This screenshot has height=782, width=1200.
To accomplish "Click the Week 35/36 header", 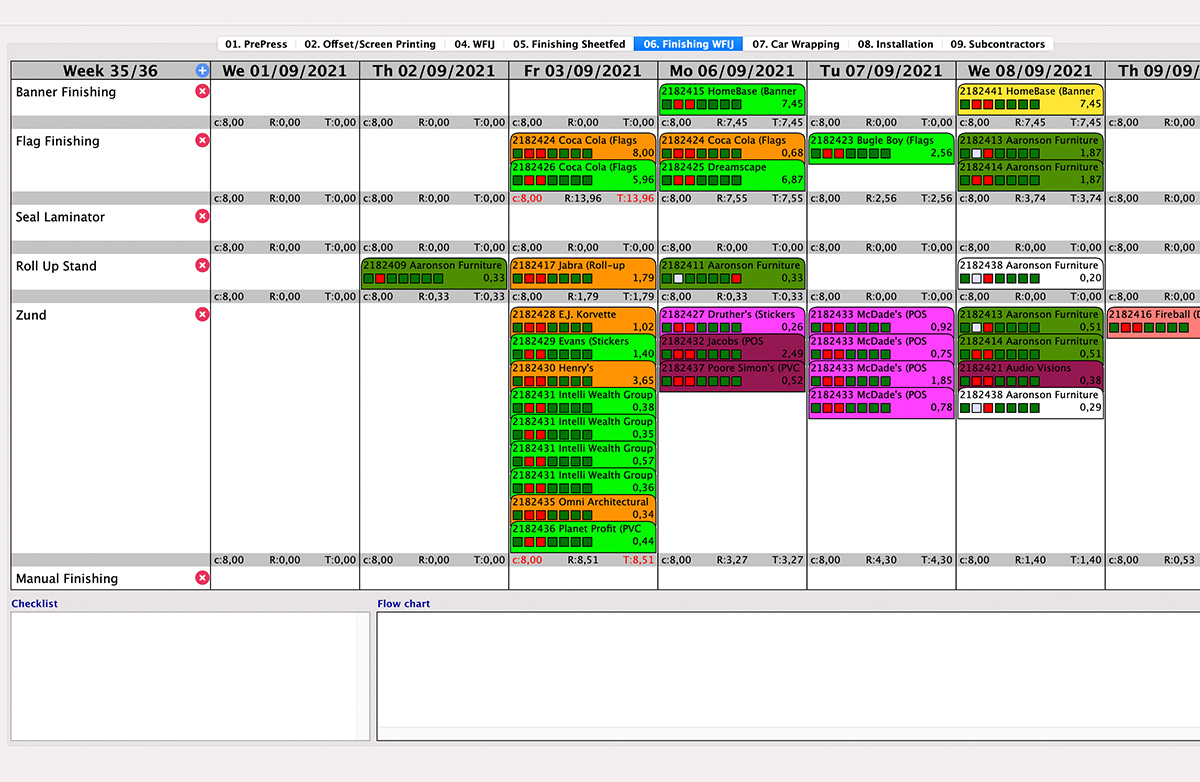I will (x=110, y=71).
